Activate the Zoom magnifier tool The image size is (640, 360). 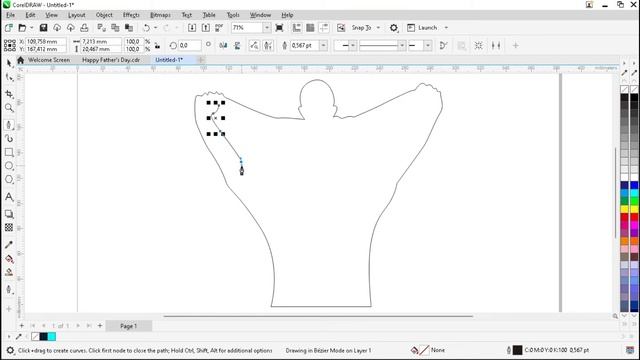(9, 108)
